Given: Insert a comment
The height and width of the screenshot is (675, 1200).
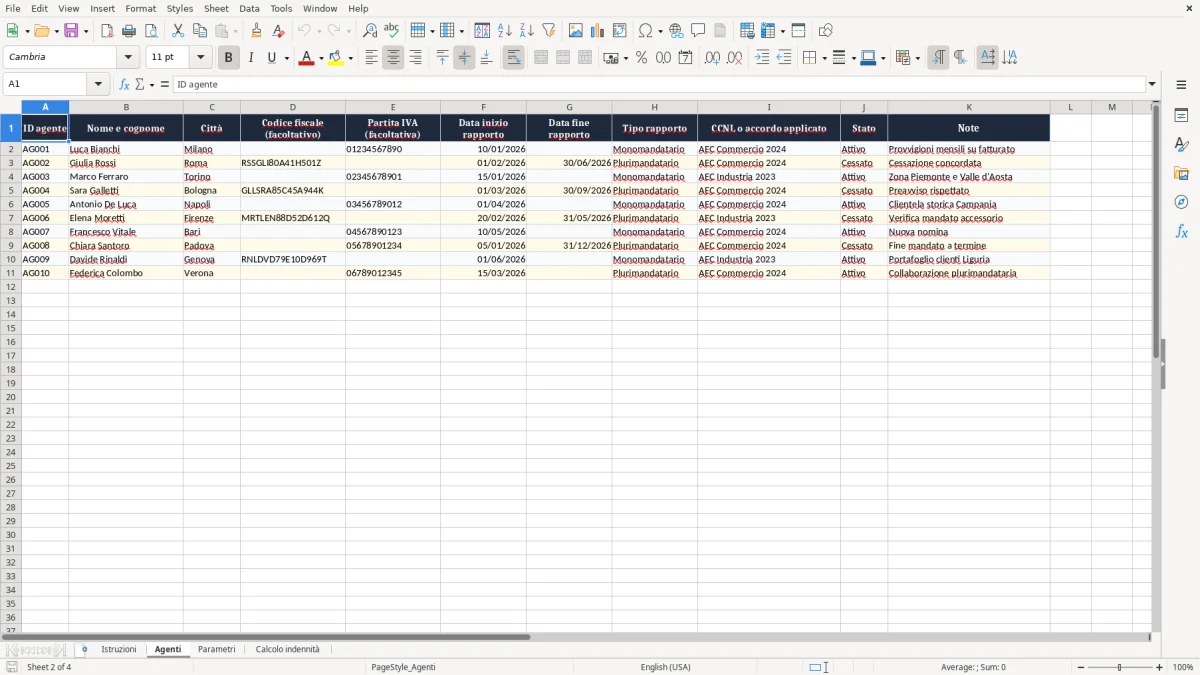Looking at the screenshot, I should point(698,31).
